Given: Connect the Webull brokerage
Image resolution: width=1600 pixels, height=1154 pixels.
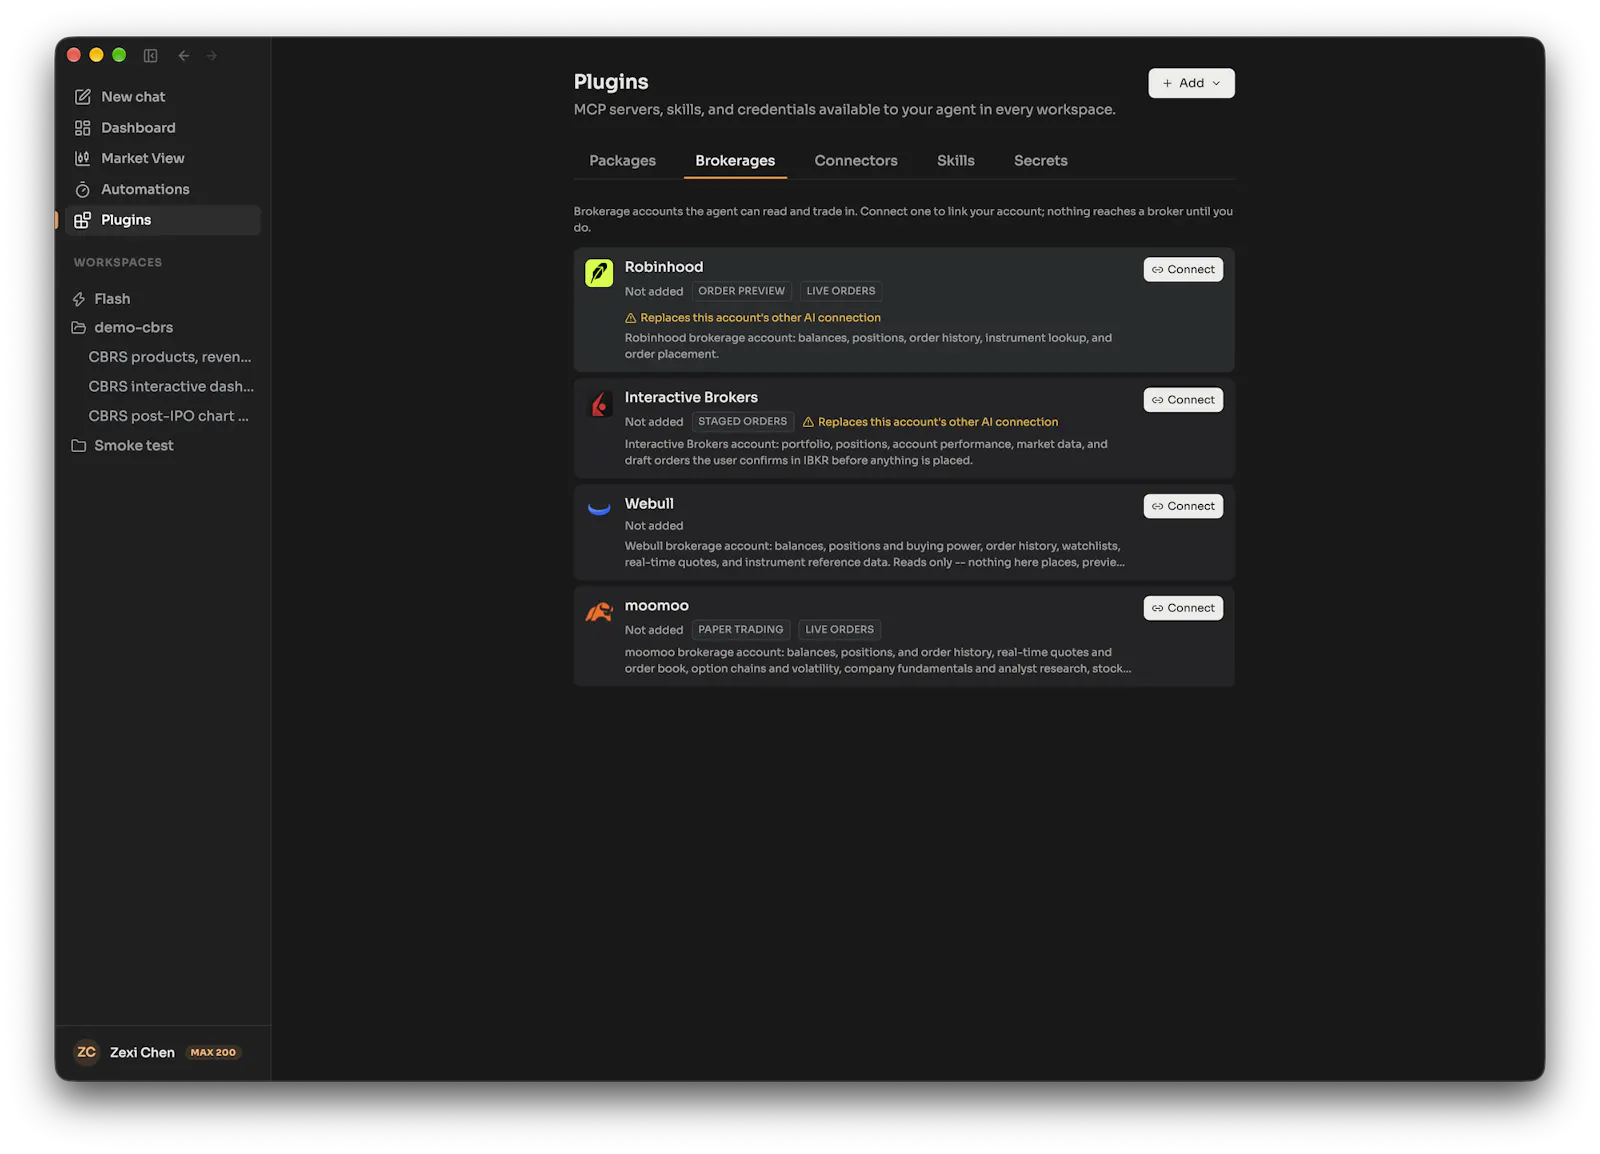Looking at the screenshot, I should [x=1183, y=506].
